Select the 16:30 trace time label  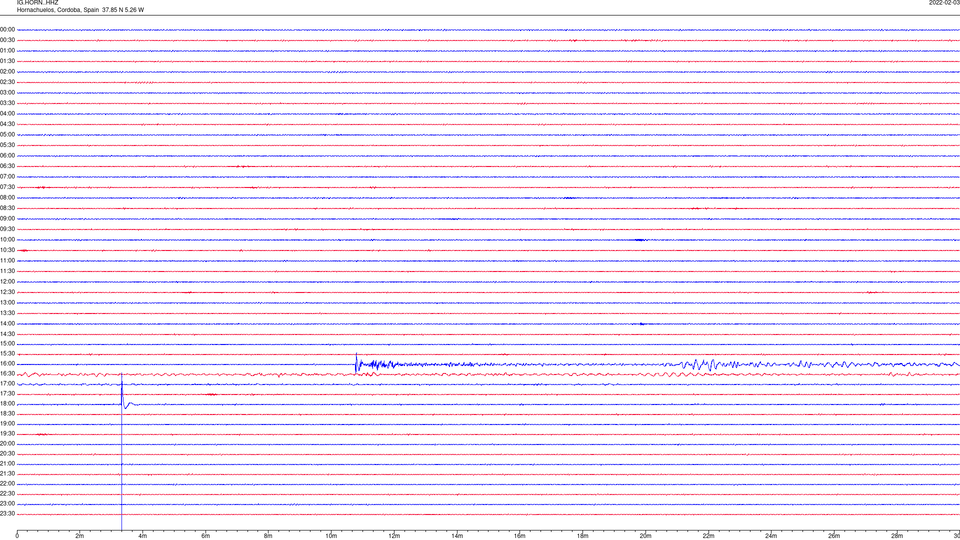pyautogui.click(x=7, y=373)
